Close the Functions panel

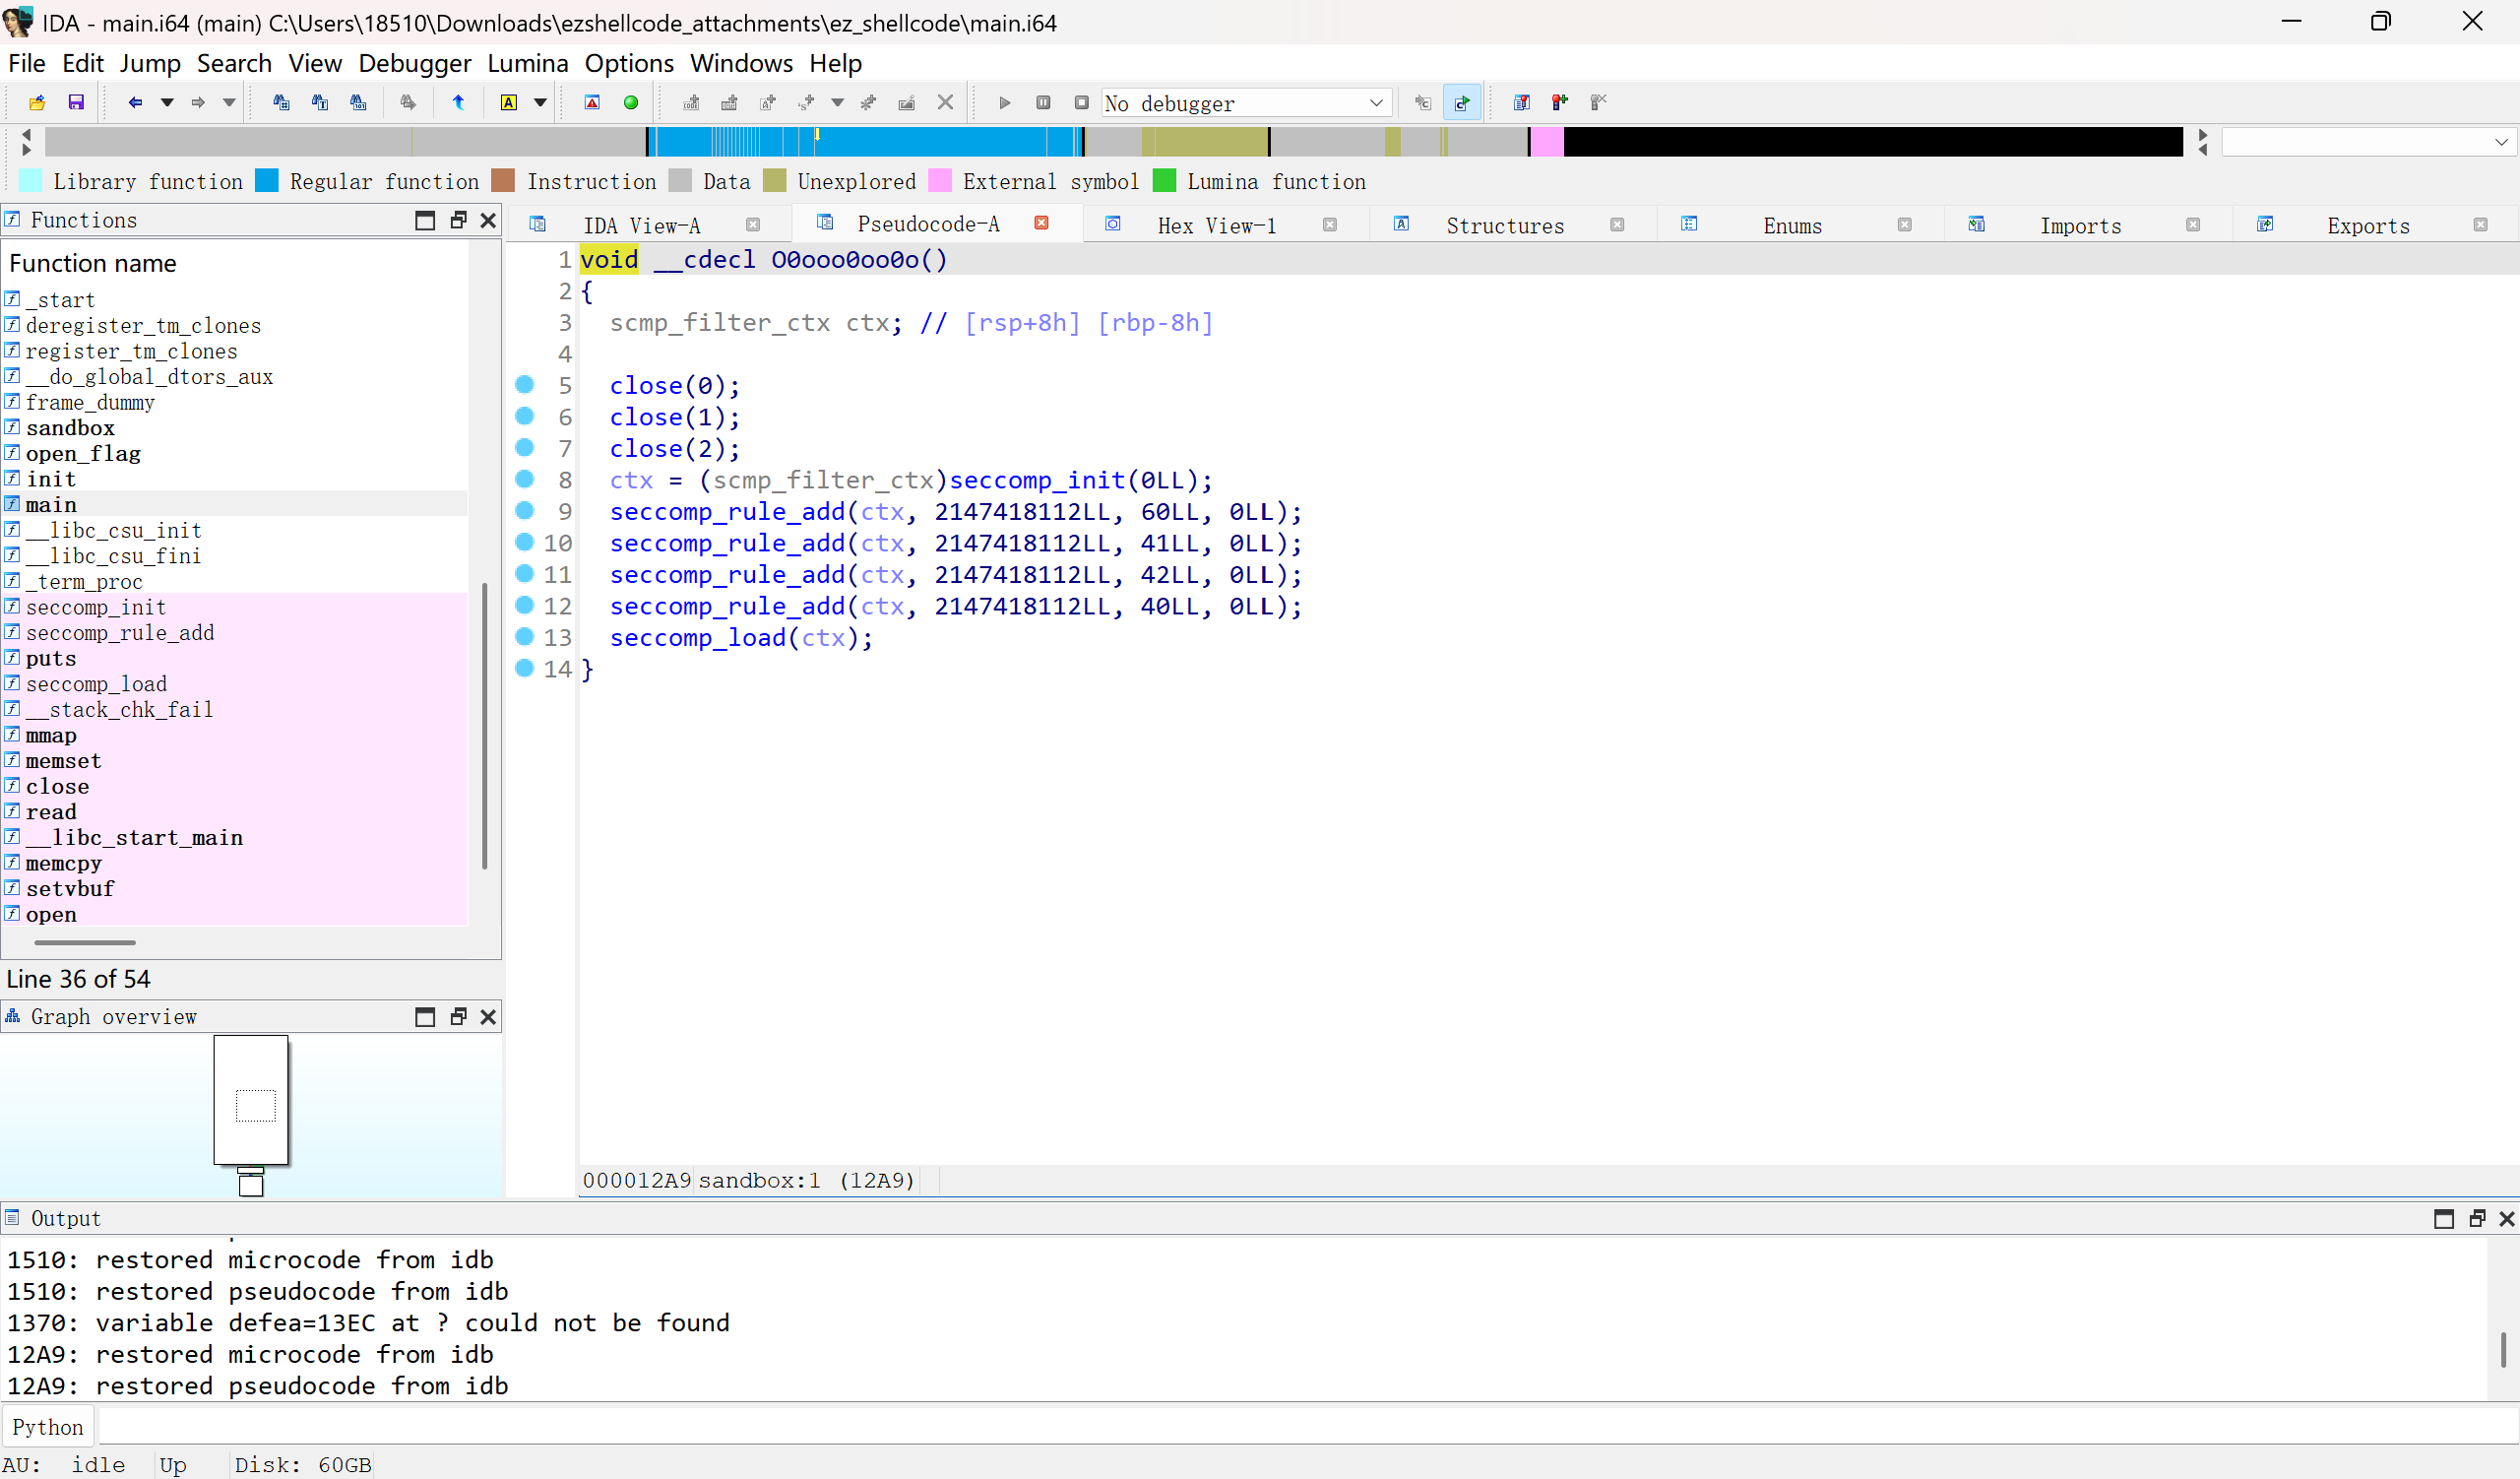488,220
